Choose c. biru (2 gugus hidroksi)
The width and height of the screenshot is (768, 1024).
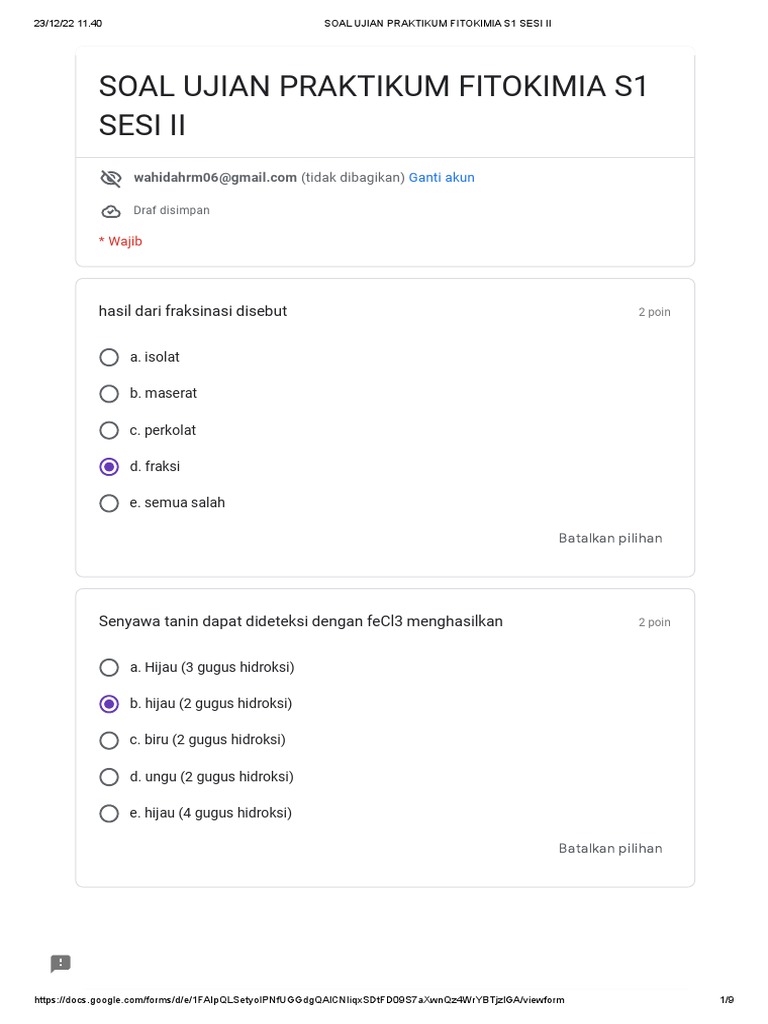pos(109,740)
